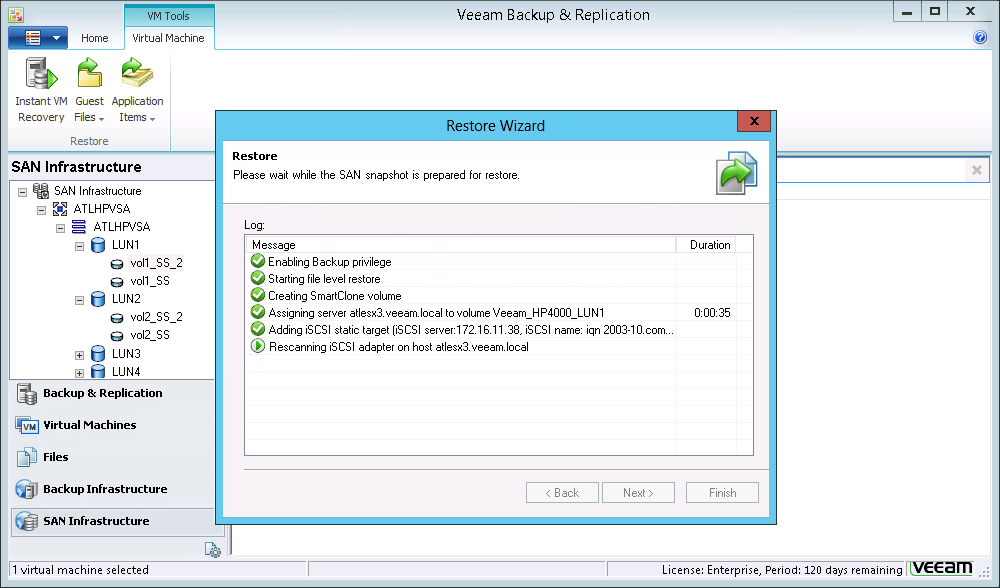This screenshot has height=588, width=1000.
Task: Open the help question mark icon
Action: [980, 37]
